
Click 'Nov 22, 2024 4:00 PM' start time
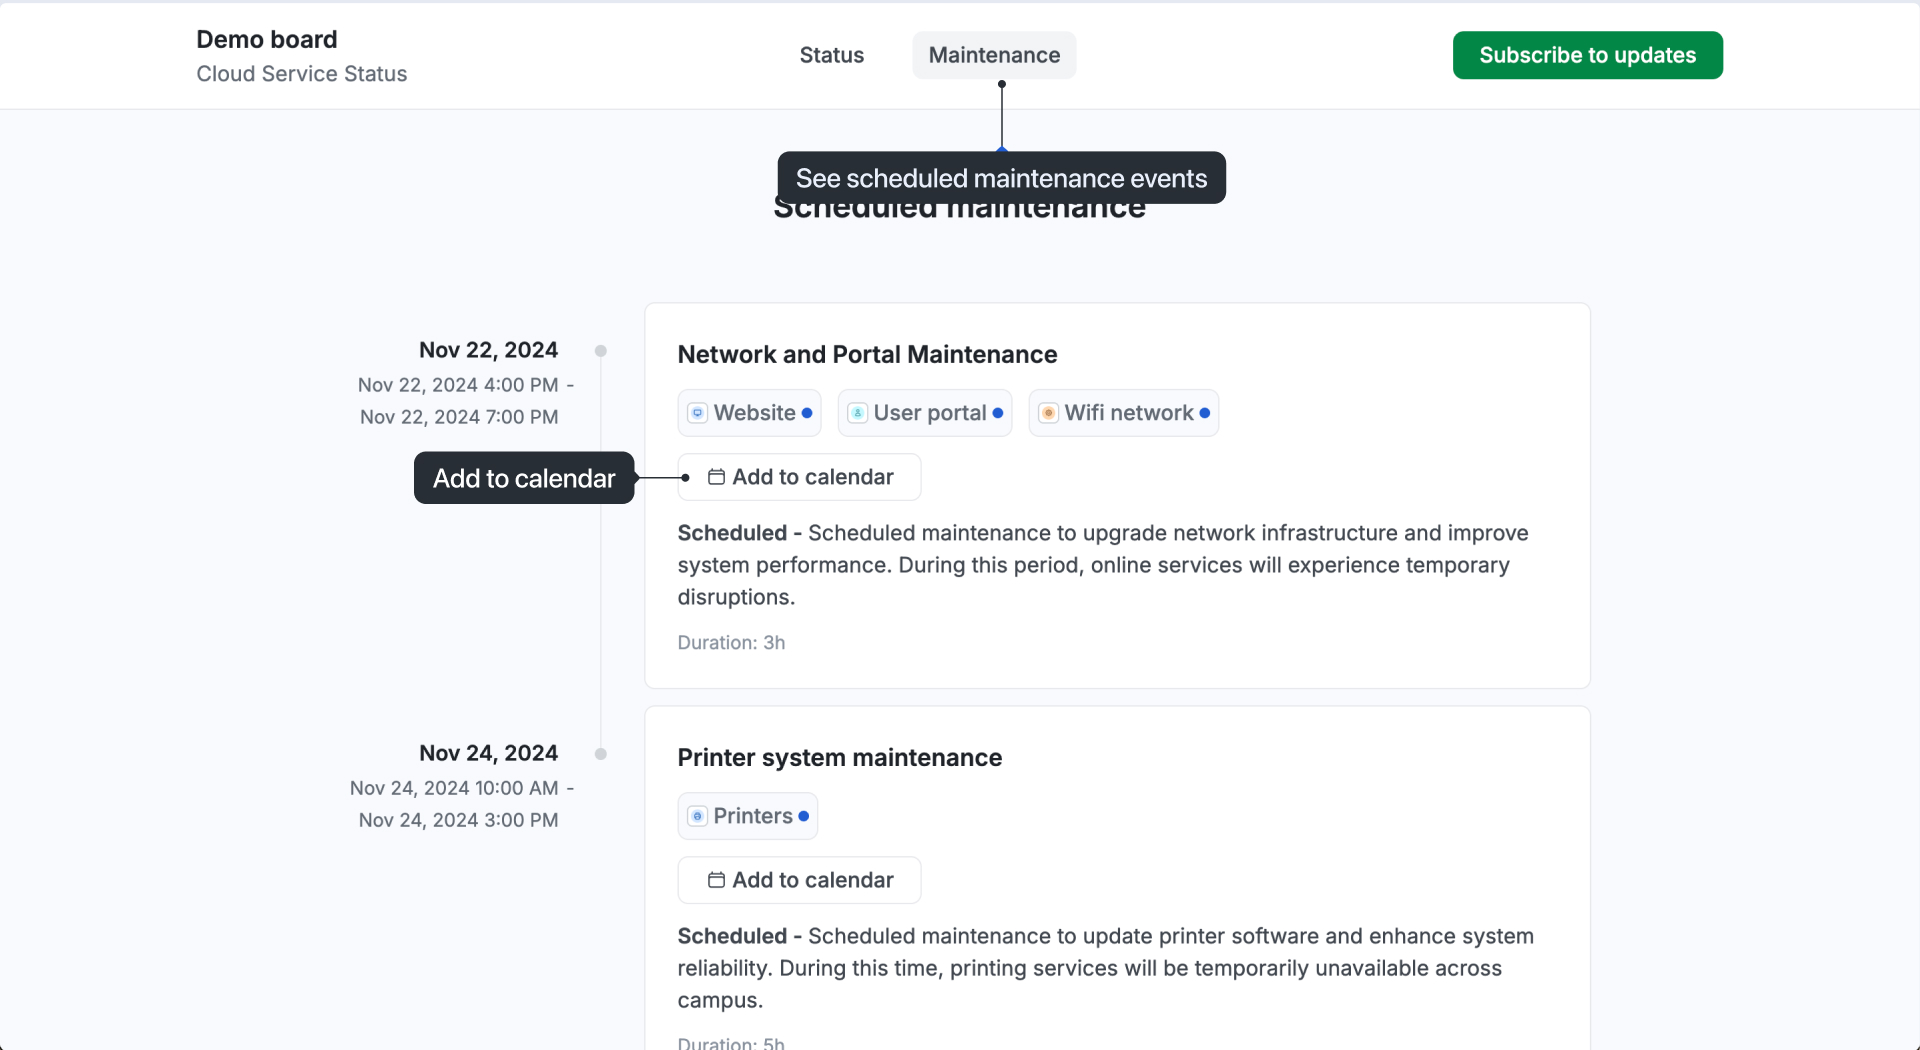pos(458,385)
